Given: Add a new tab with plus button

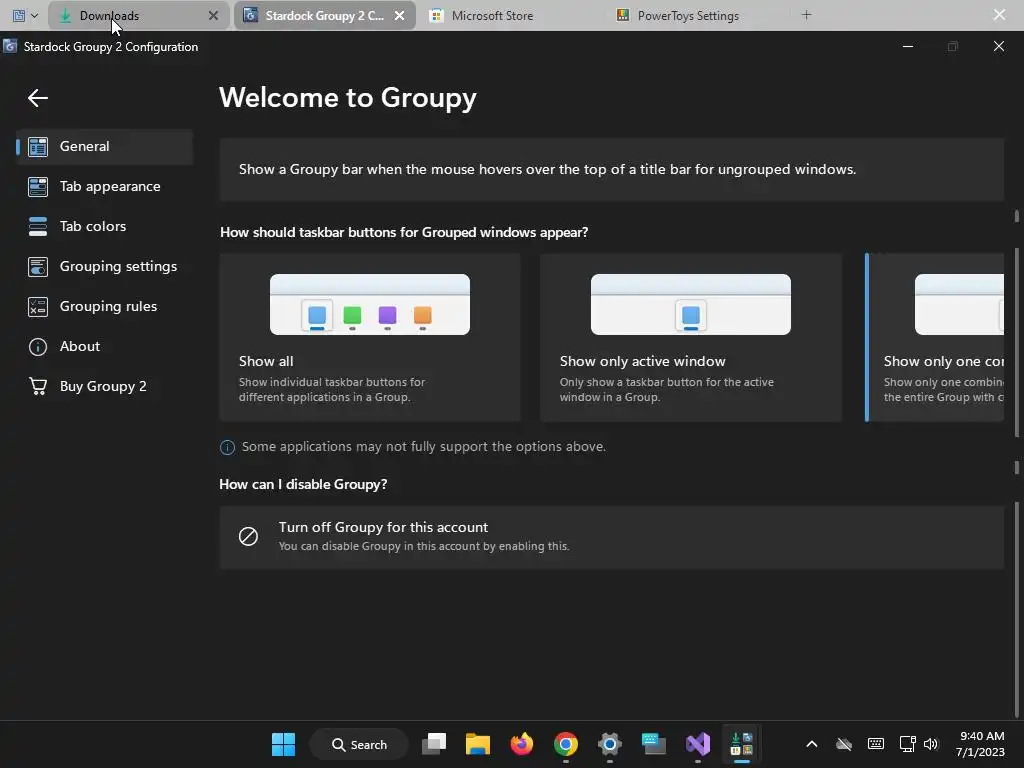Looking at the screenshot, I should pos(807,15).
